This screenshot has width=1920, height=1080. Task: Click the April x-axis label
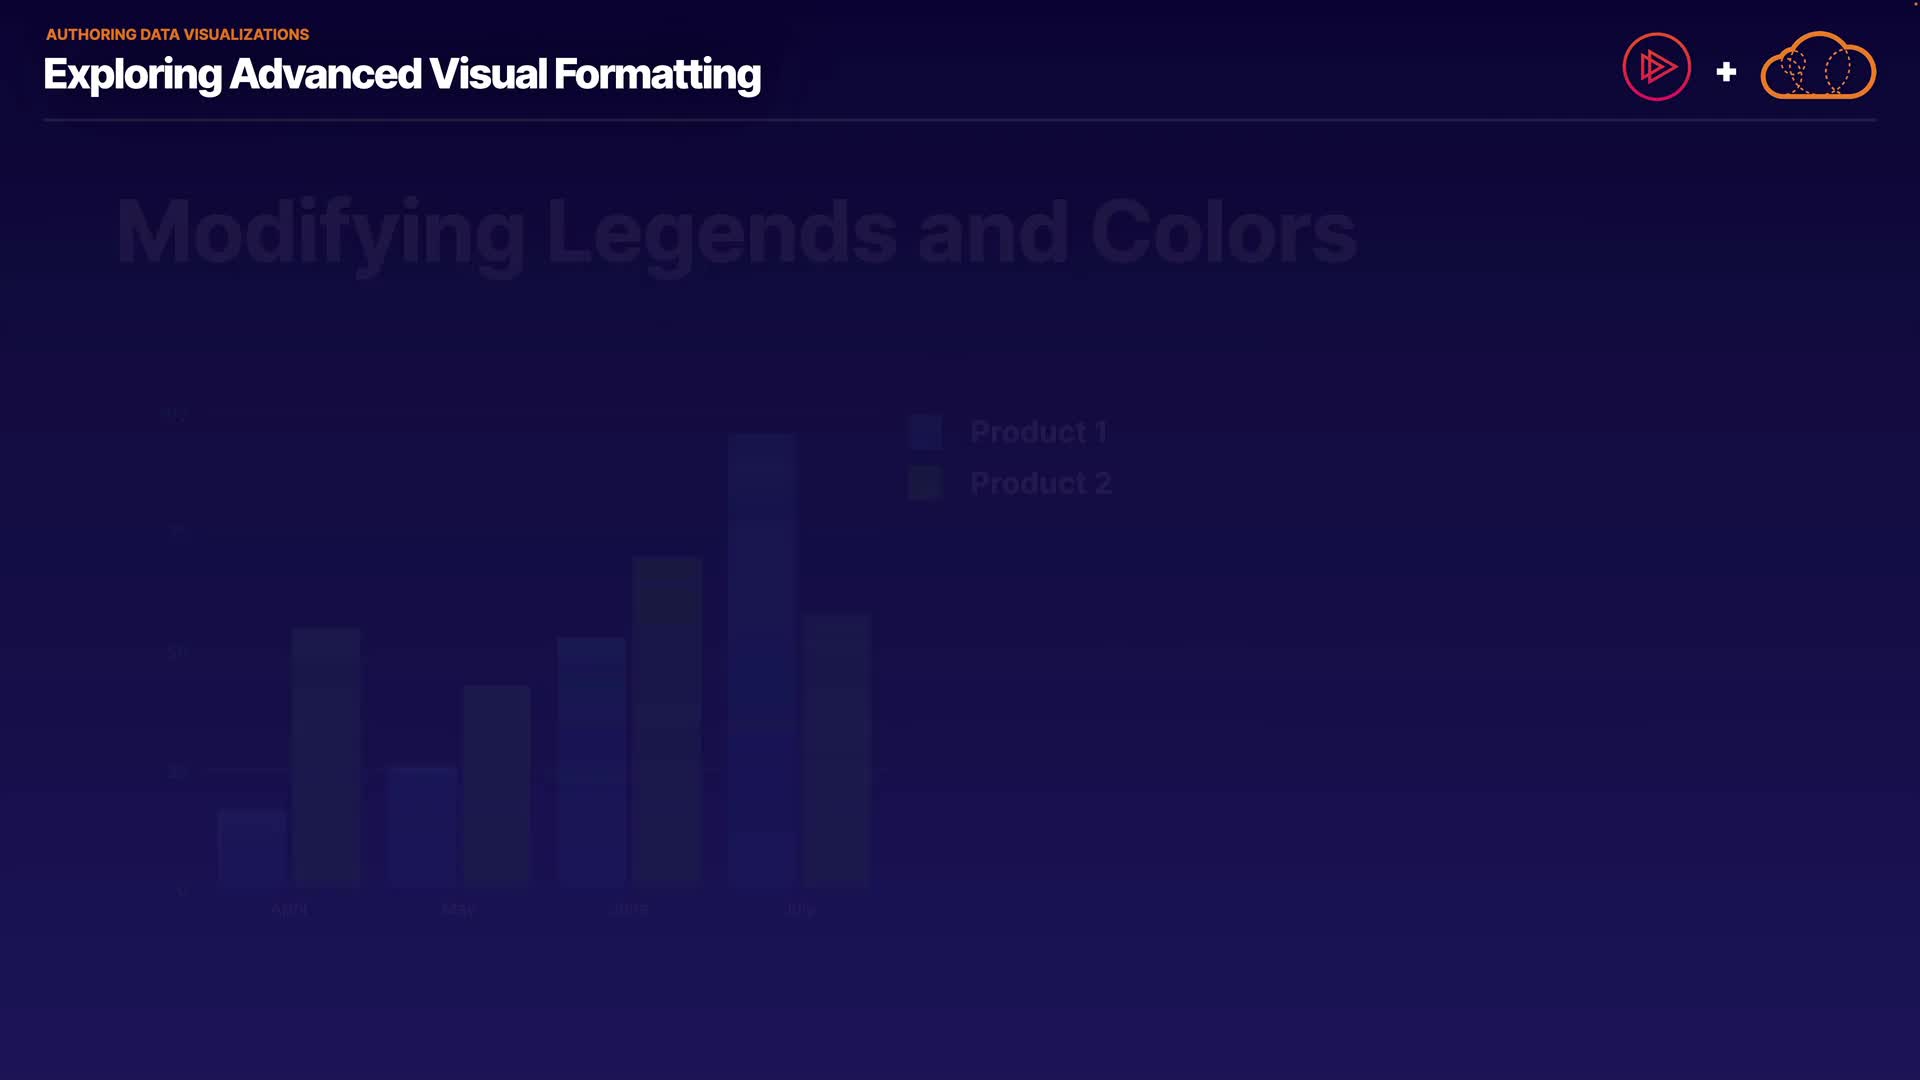point(289,909)
